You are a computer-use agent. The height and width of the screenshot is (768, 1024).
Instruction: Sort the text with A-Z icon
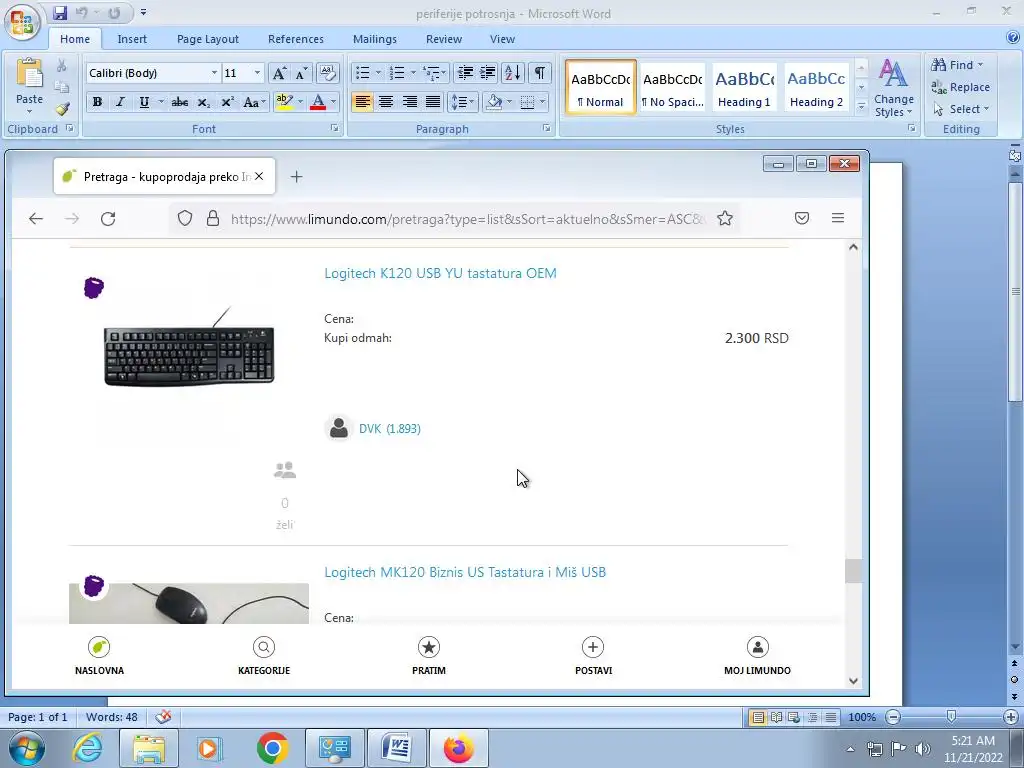pos(513,73)
